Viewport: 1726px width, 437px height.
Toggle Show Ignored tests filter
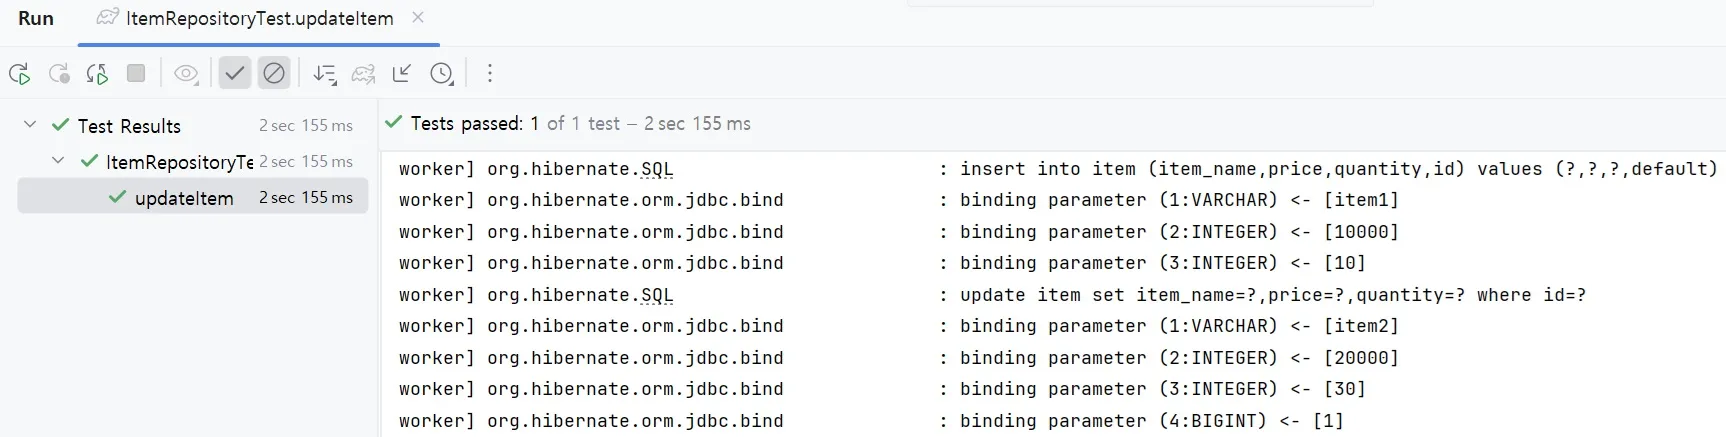coord(273,73)
